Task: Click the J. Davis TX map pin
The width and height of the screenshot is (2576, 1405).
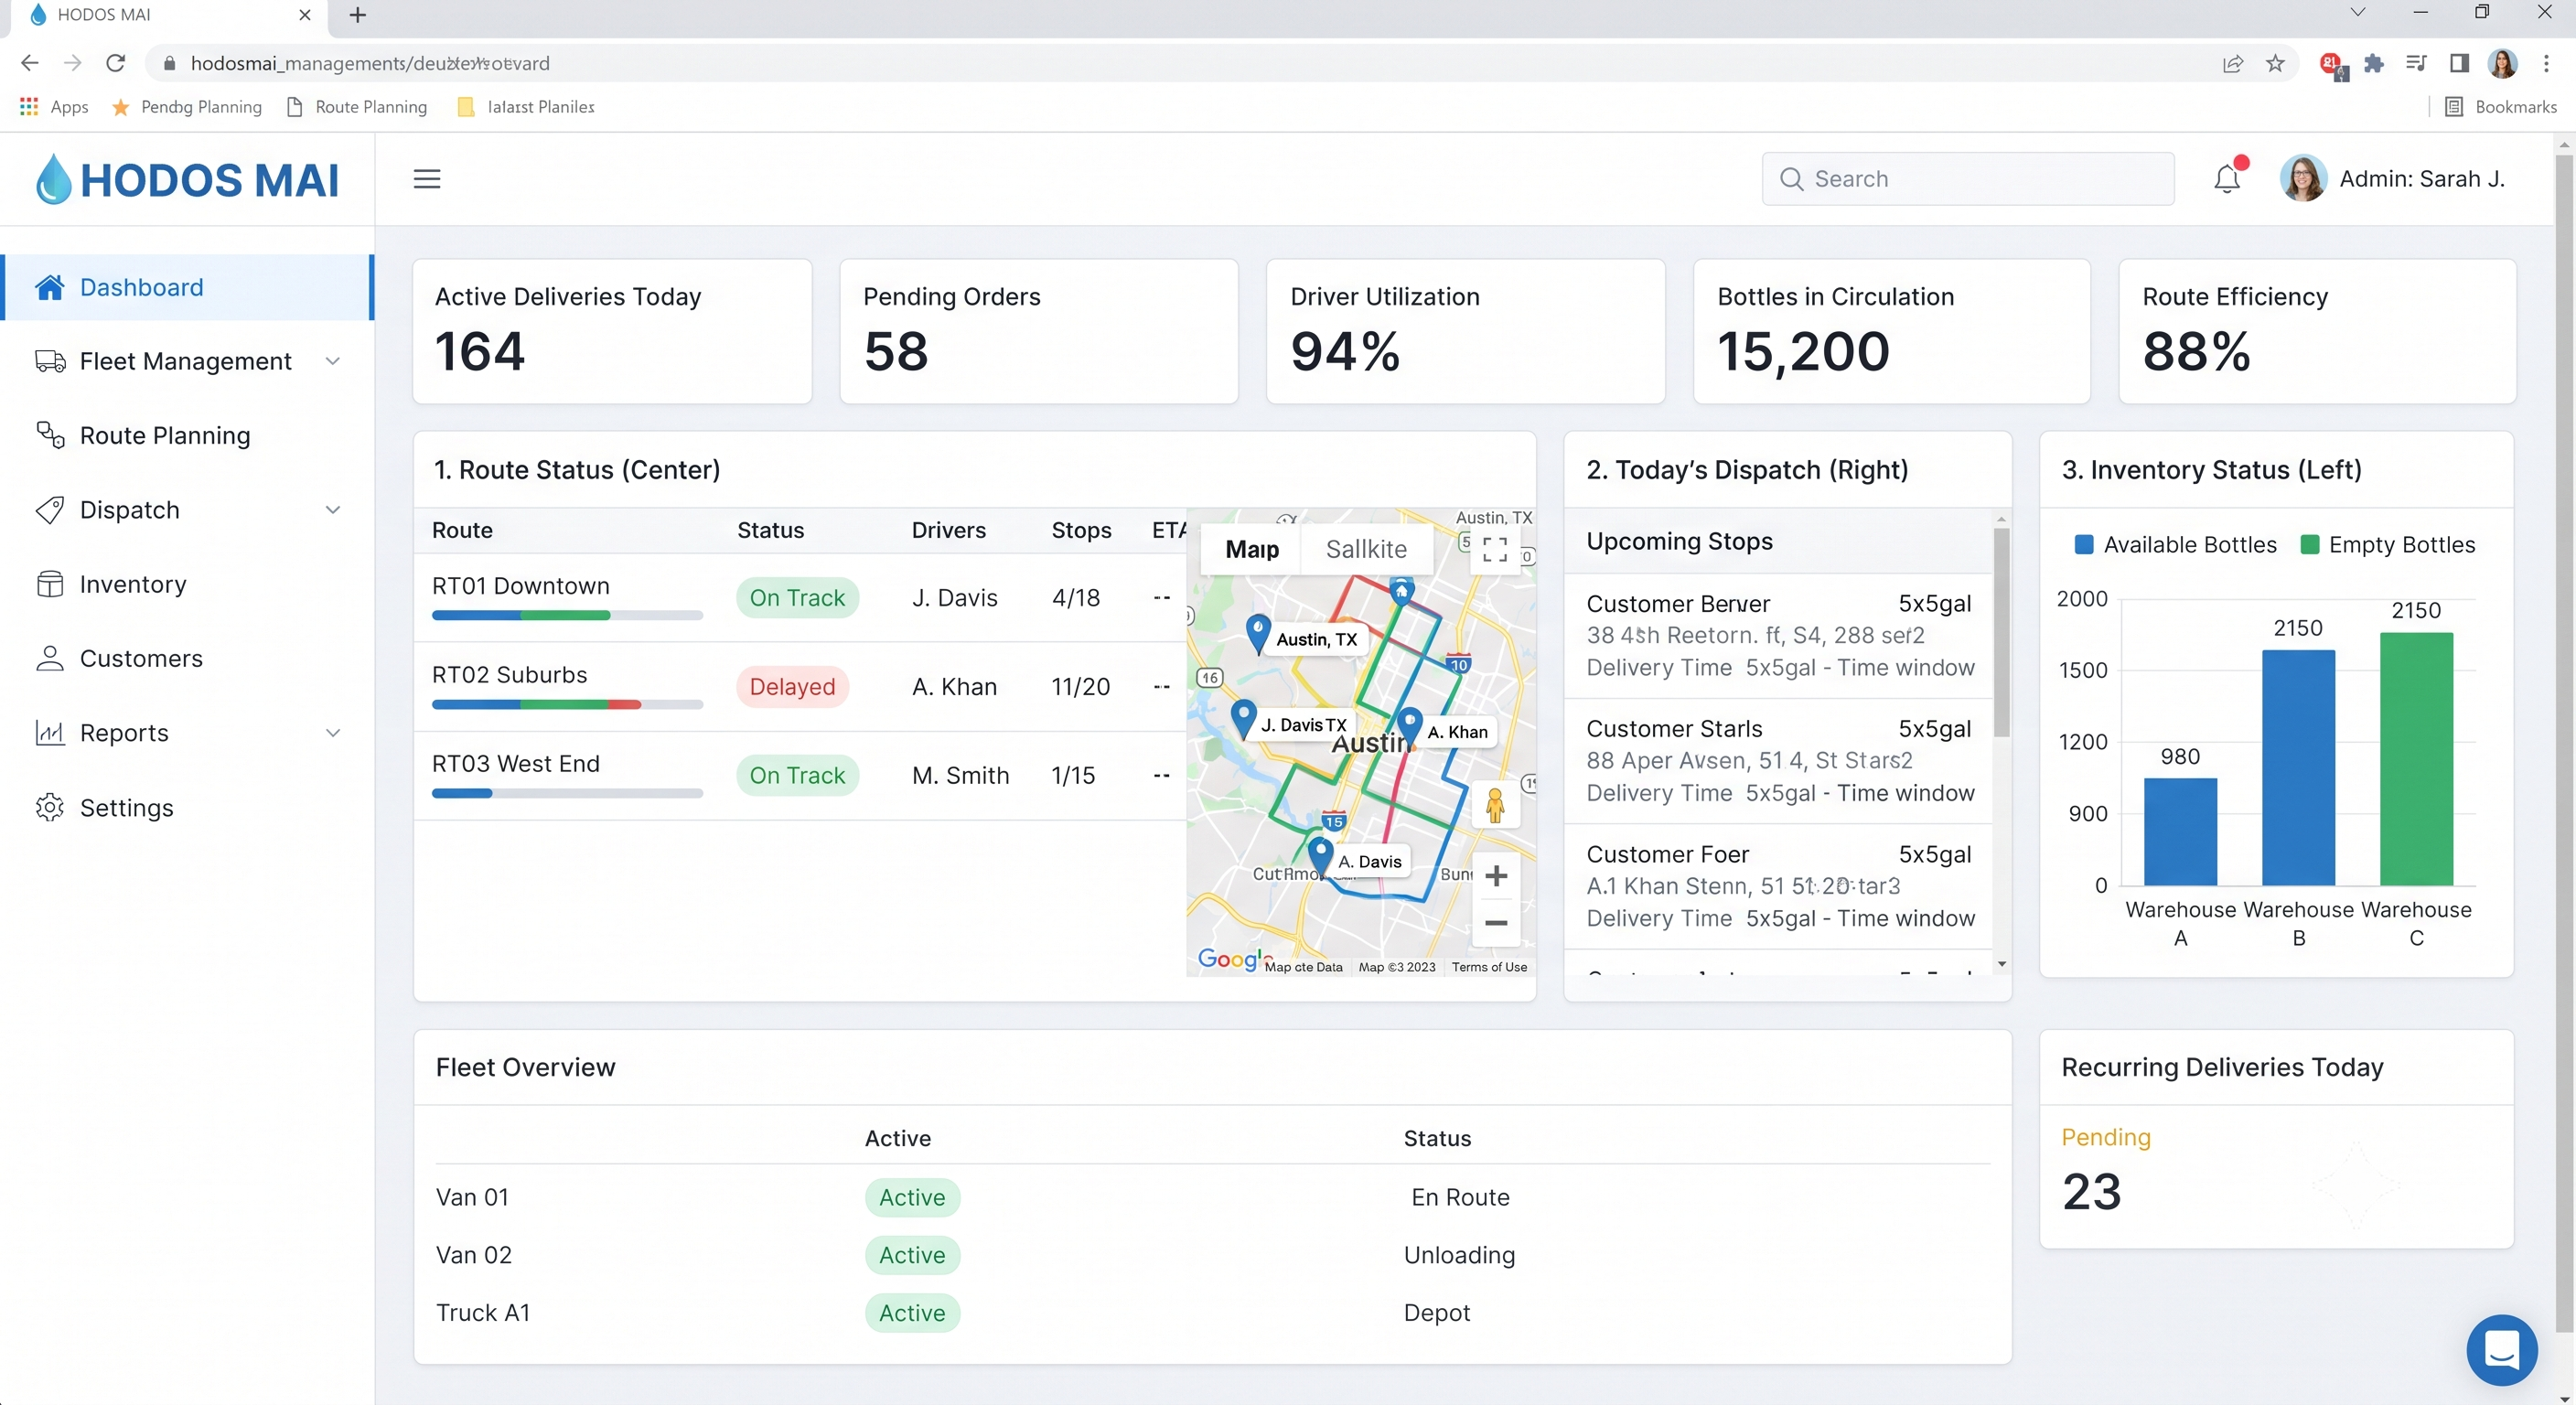Action: (1243, 718)
